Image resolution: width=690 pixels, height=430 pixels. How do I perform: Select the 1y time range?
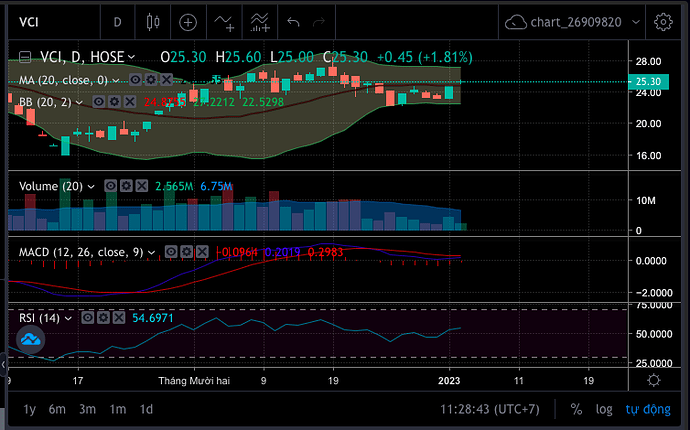(29, 409)
